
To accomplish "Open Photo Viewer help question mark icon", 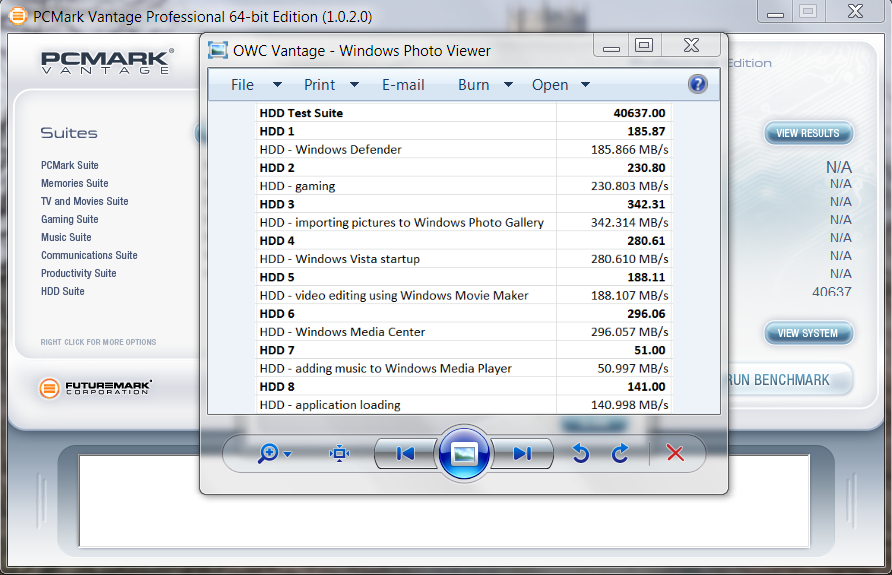I will pyautogui.click(x=697, y=84).
